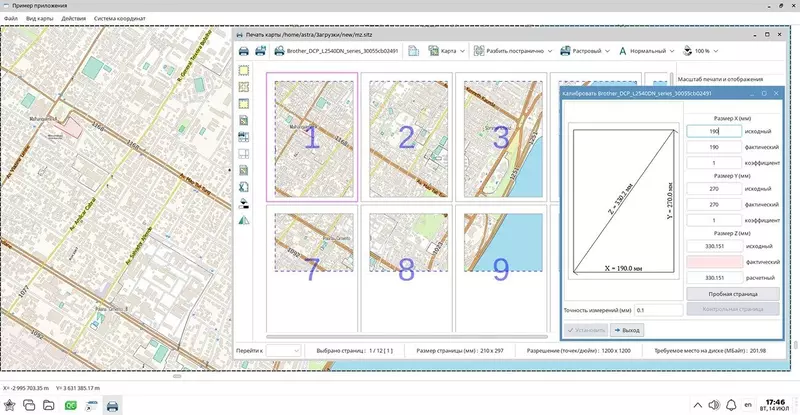The height and width of the screenshot is (415, 800).
Task: Click the printer application icon in the taskbar
Action: [112, 406]
